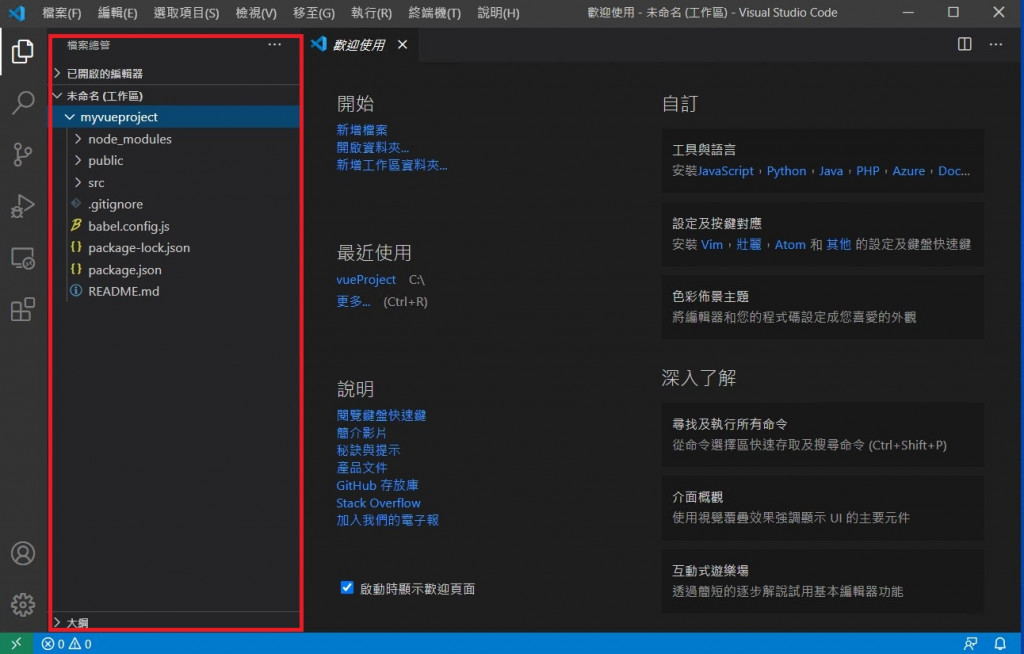Viewport: 1024px width, 654px height.
Task: Open the 互動式遊樂場 card
Action: 823,581
